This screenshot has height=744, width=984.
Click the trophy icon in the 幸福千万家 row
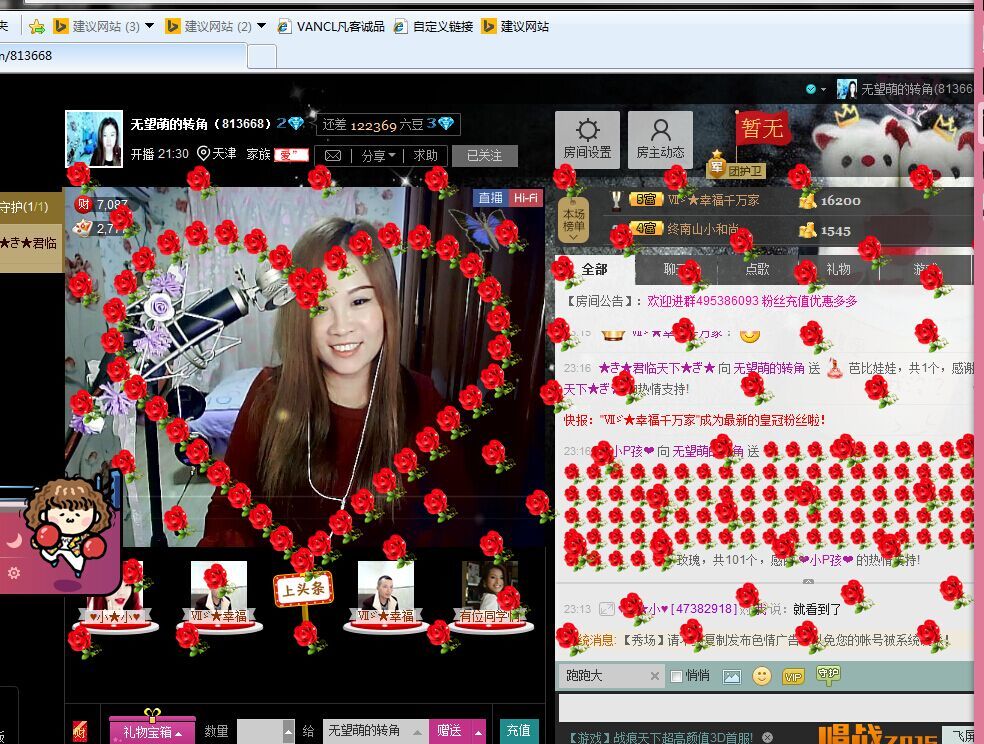click(616, 200)
